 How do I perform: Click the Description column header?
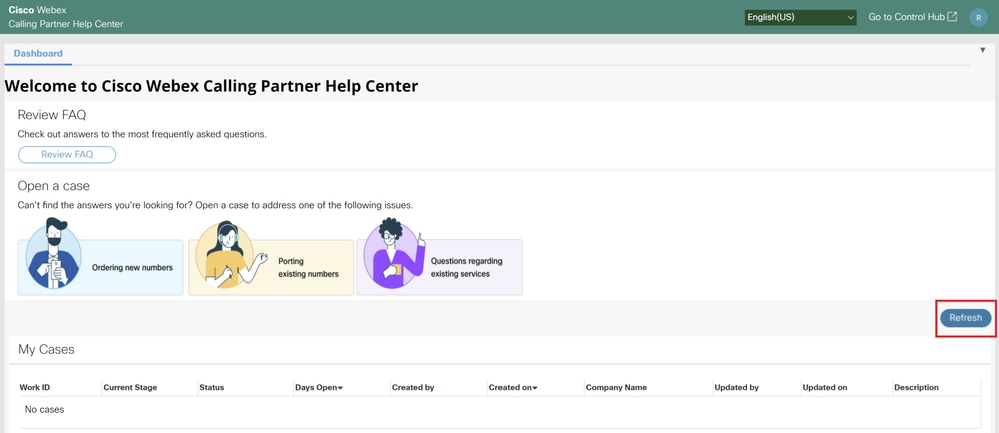tap(916, 387)
